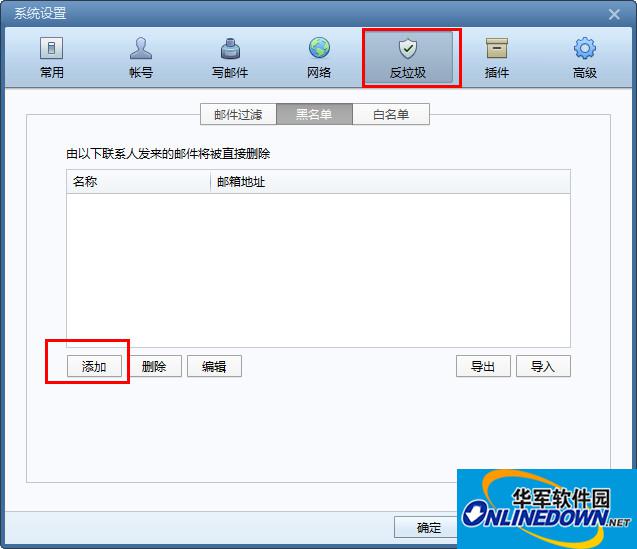Switch to the 邮件过滤 tab
The width and height of the screenshot is (637, 549).
tap(238, 115)
